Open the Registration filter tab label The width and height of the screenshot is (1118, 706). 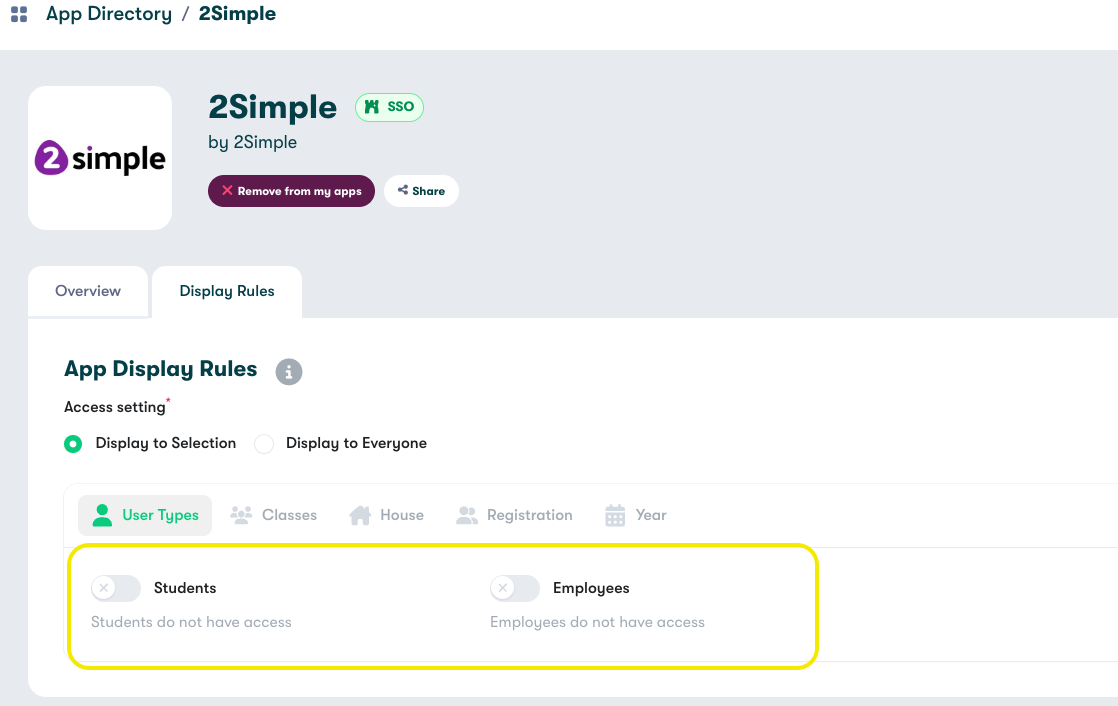click(x=529, y=515)
